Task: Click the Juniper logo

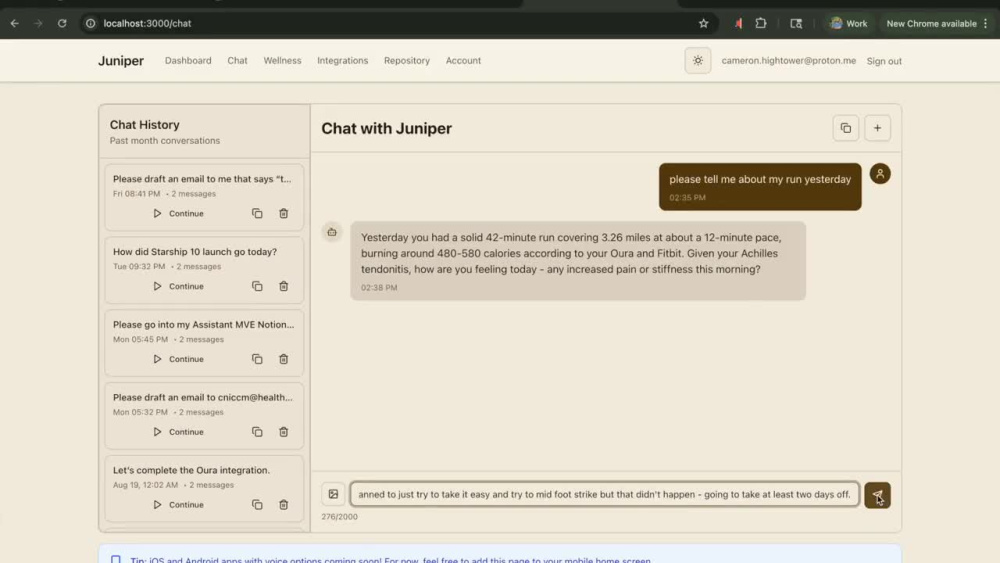Action: (x=121, y=61)
